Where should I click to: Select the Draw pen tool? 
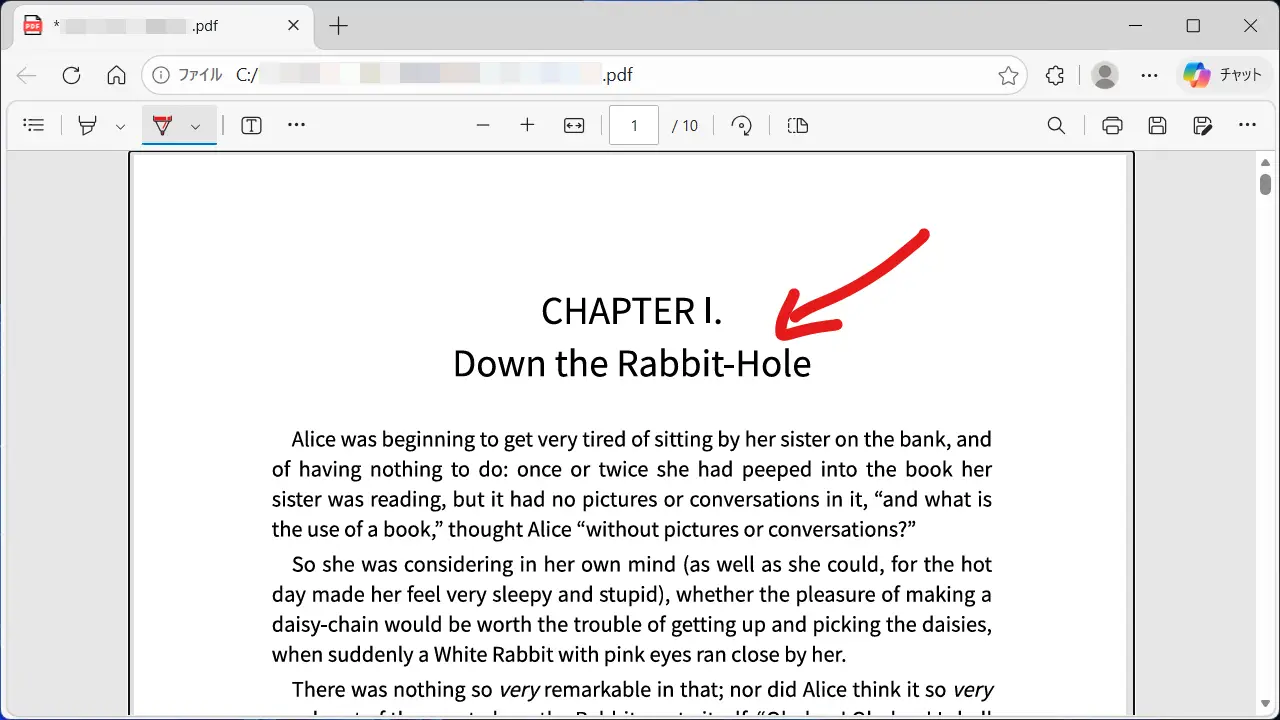pos(87,125)
